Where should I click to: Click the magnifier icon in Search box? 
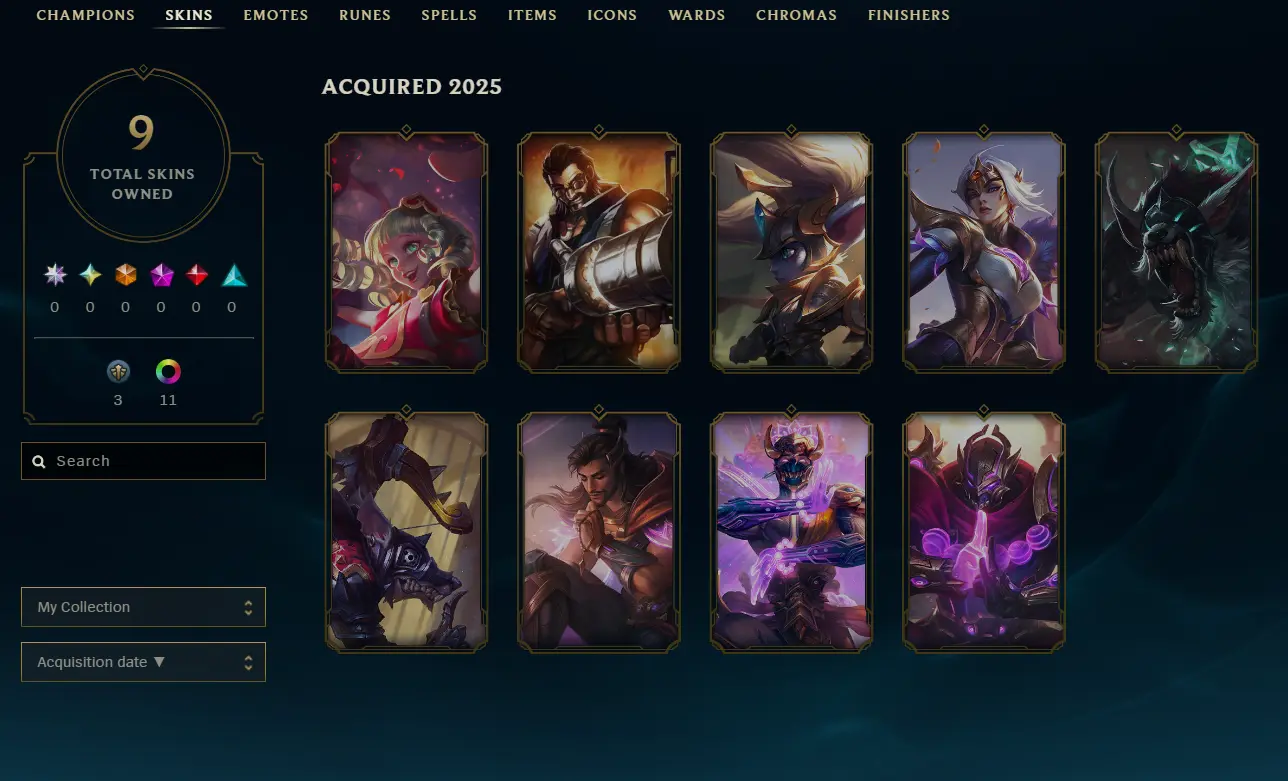click(x=39, y=462)
